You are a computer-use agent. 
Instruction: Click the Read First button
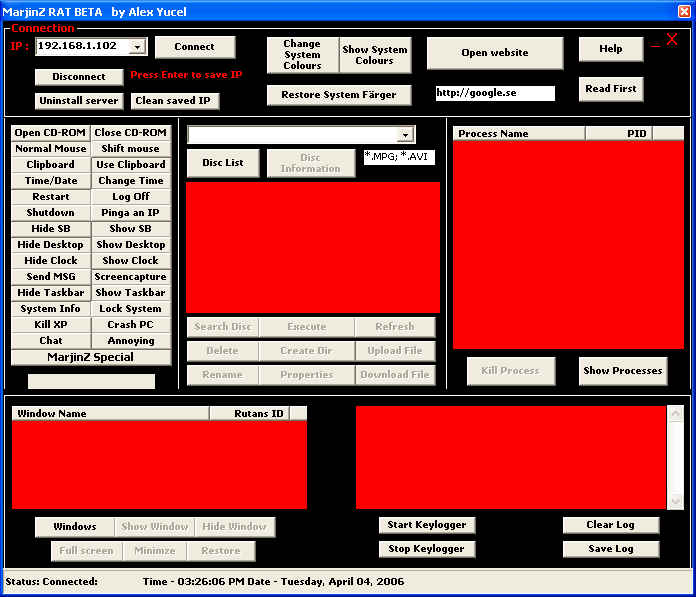(x=610, y=89)
